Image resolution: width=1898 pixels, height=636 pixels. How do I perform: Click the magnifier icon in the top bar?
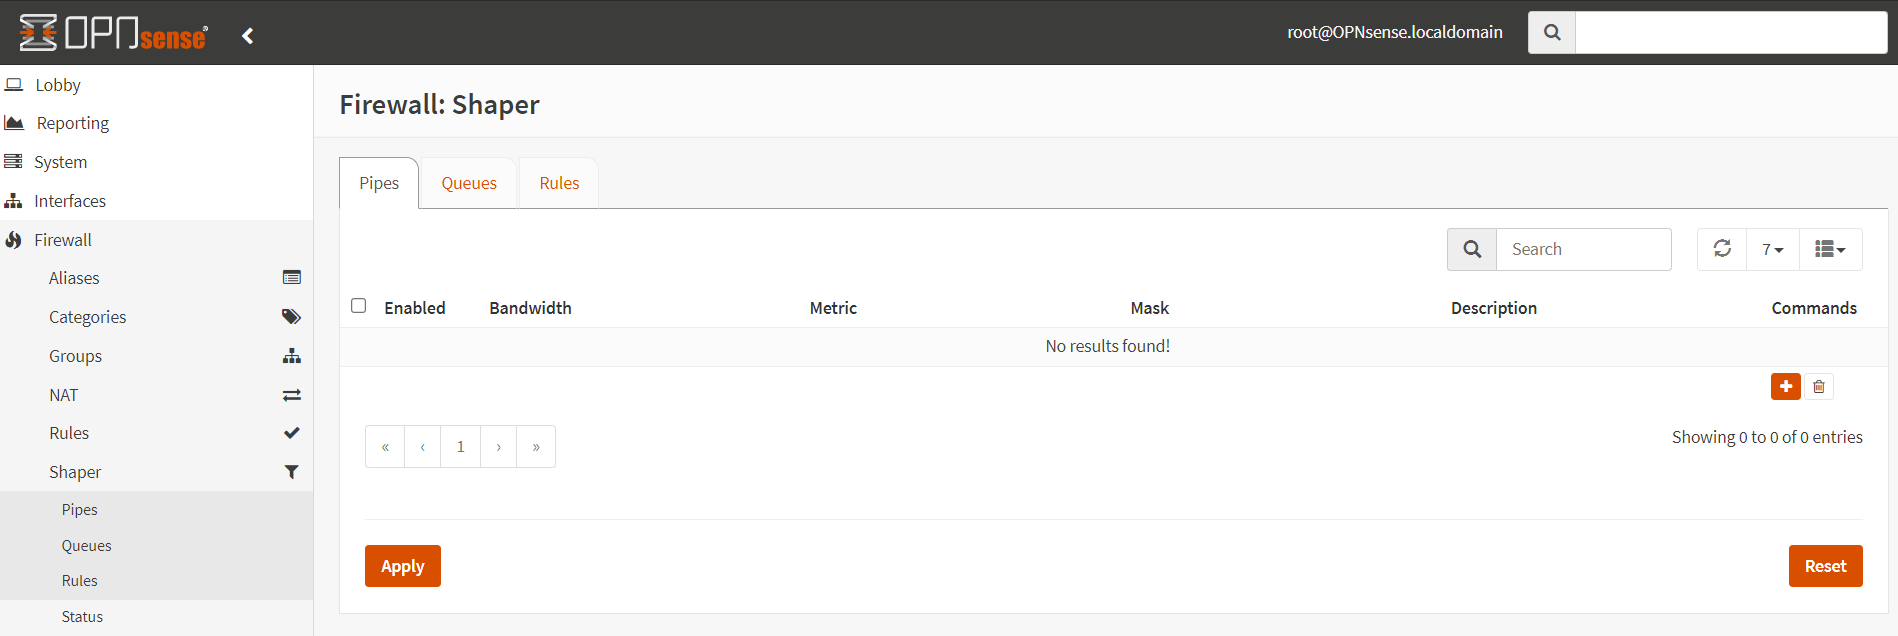(x=1552, y=33)
